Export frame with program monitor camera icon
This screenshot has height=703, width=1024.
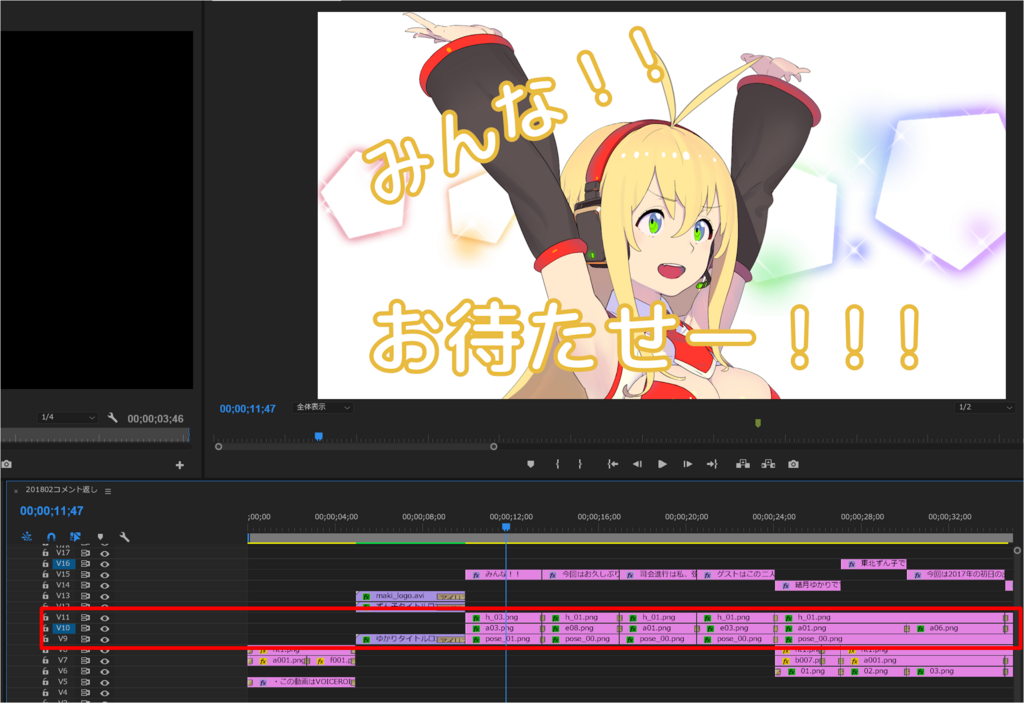click(793, 464)
